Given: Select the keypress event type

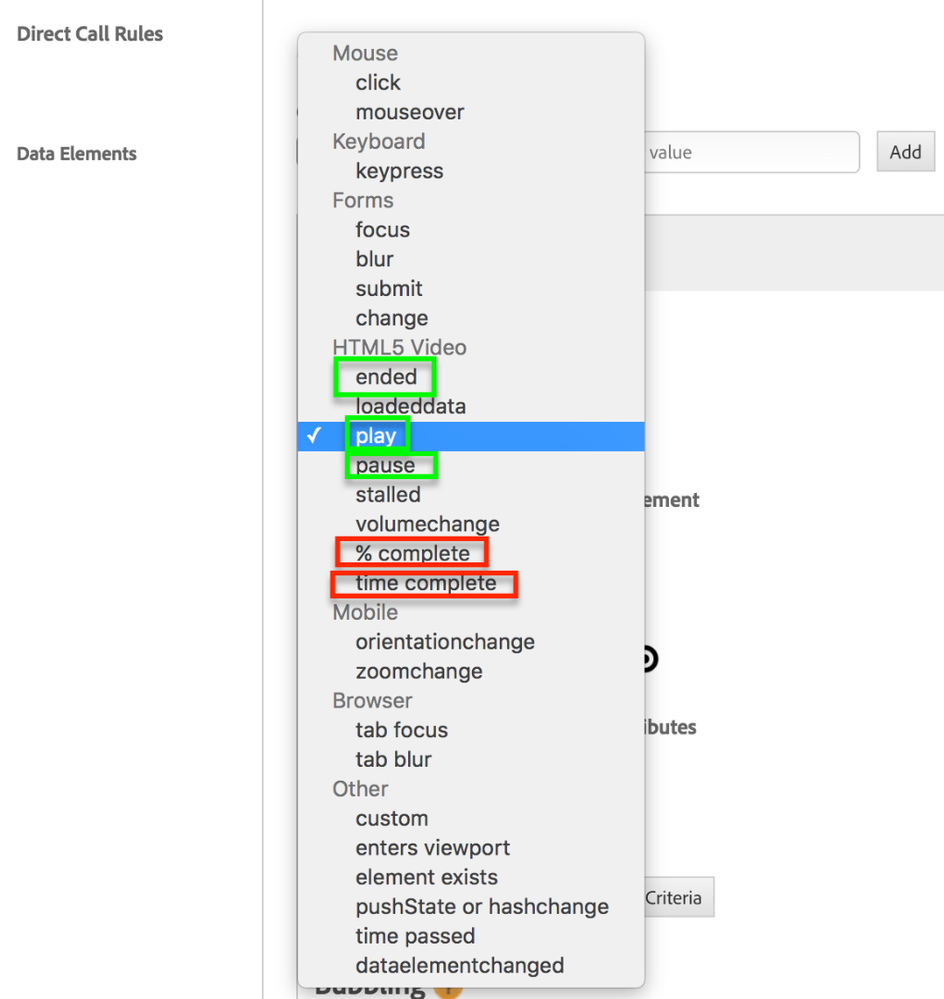Looking at the screenshot, I should click(399, 171).
